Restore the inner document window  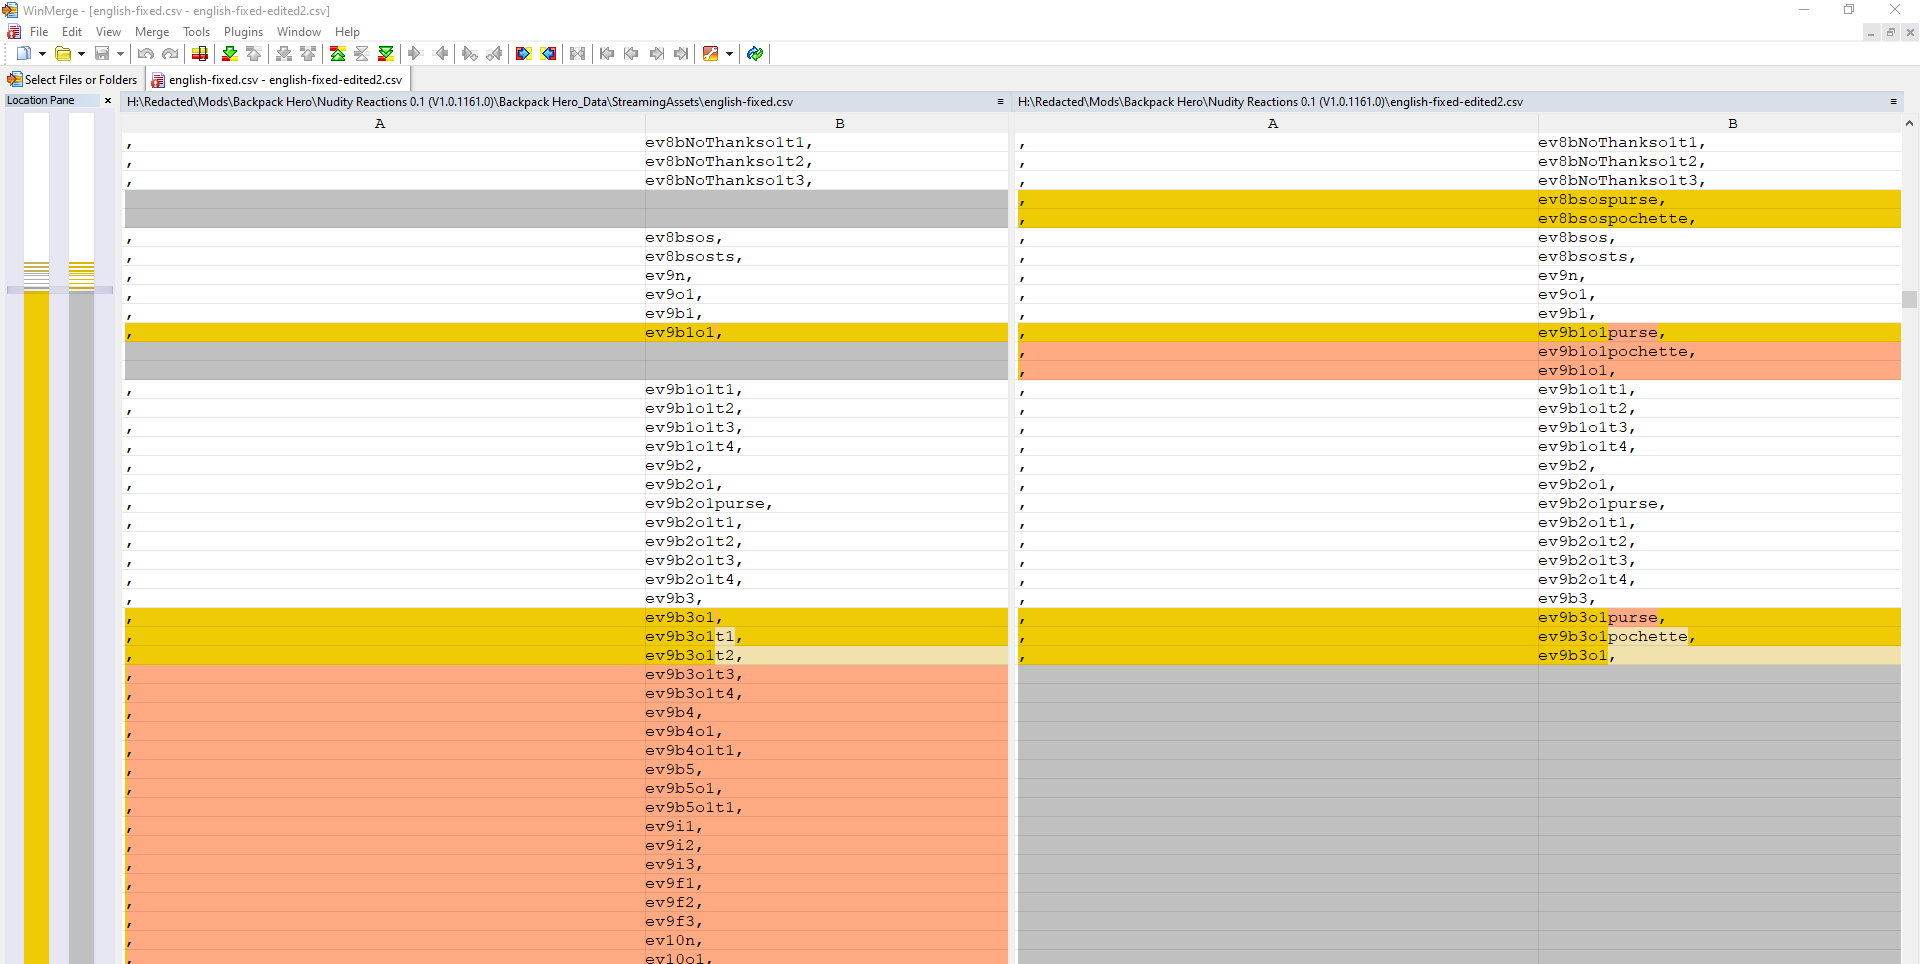tap(1890, 32)
